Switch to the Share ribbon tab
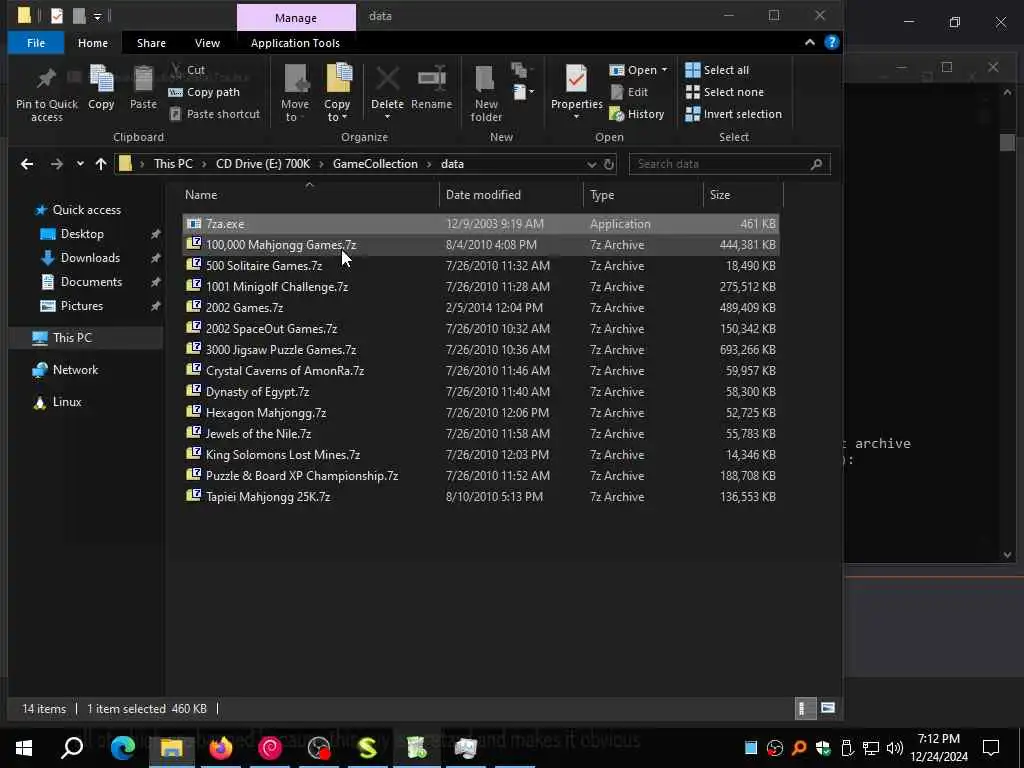This screenshot has height=768, width=1024. (x=151, y=43)
